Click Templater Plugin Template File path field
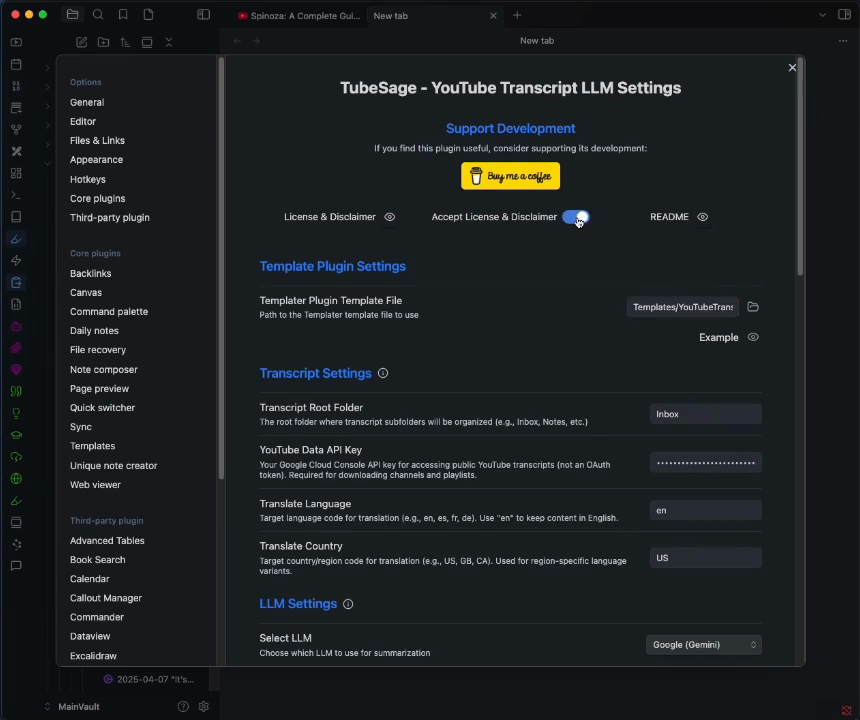Screen dimensions: 860x720 [x=683, y=307]
